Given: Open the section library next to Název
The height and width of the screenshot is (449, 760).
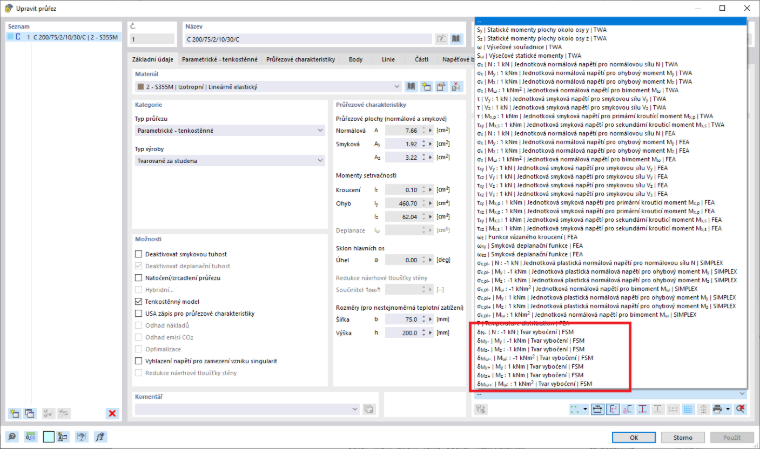Looking at the screenshot, I should tap(456, 39).
